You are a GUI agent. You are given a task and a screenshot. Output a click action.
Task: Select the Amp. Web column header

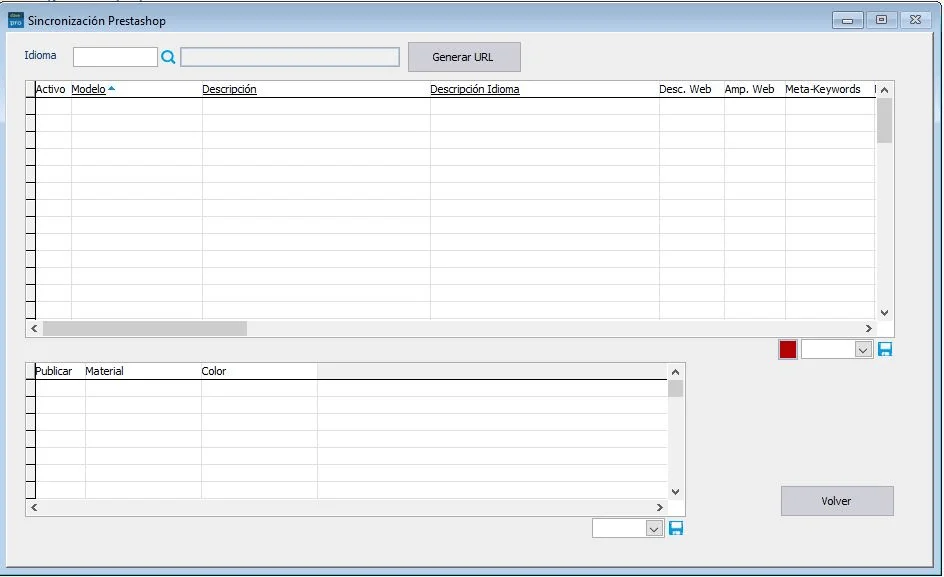(750, 89)
